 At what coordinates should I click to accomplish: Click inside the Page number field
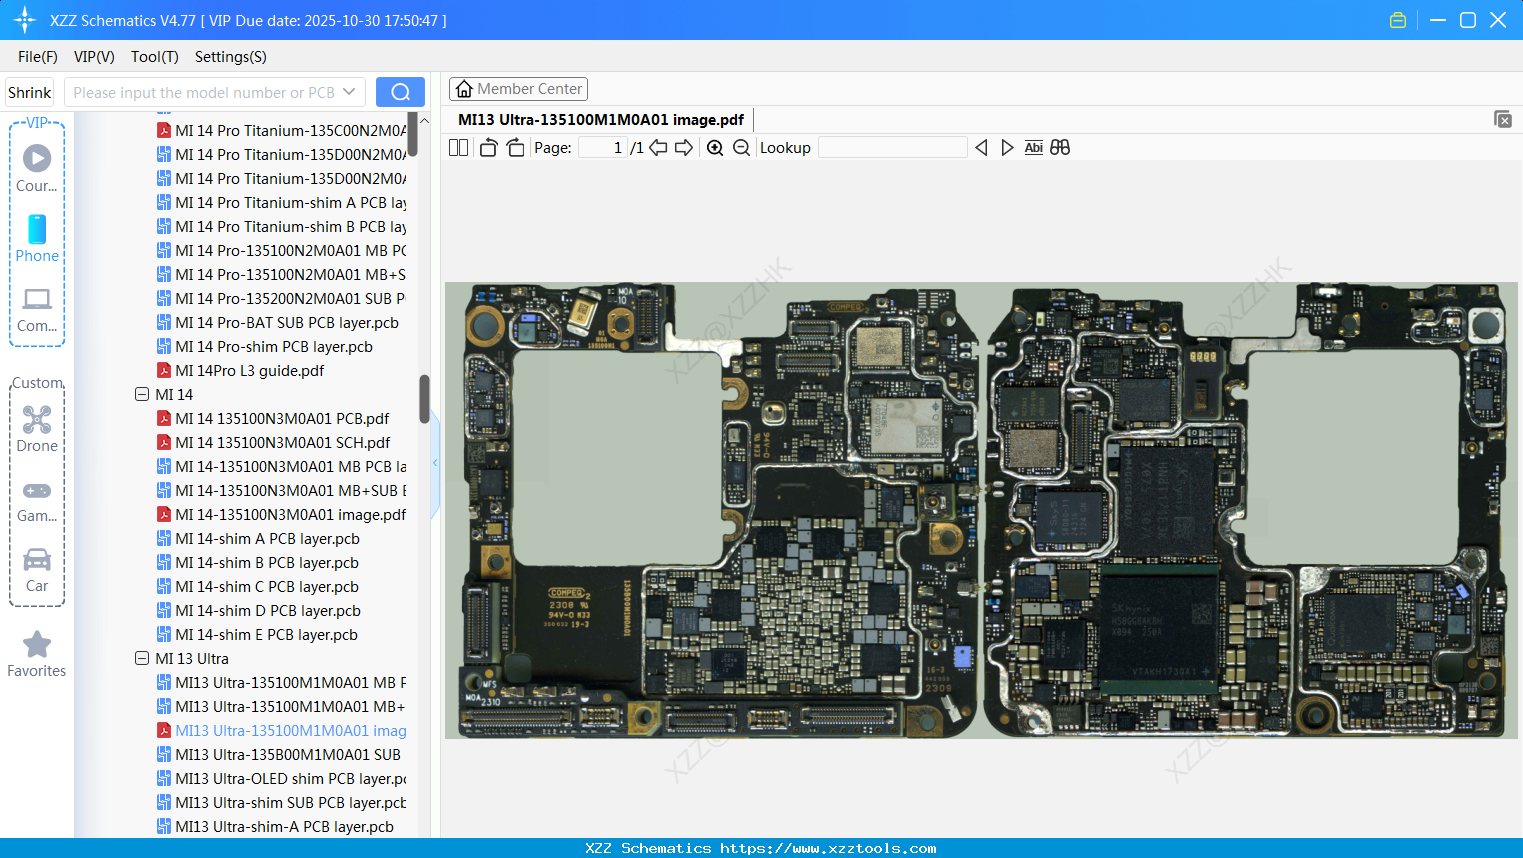click(x=603, y=147)
